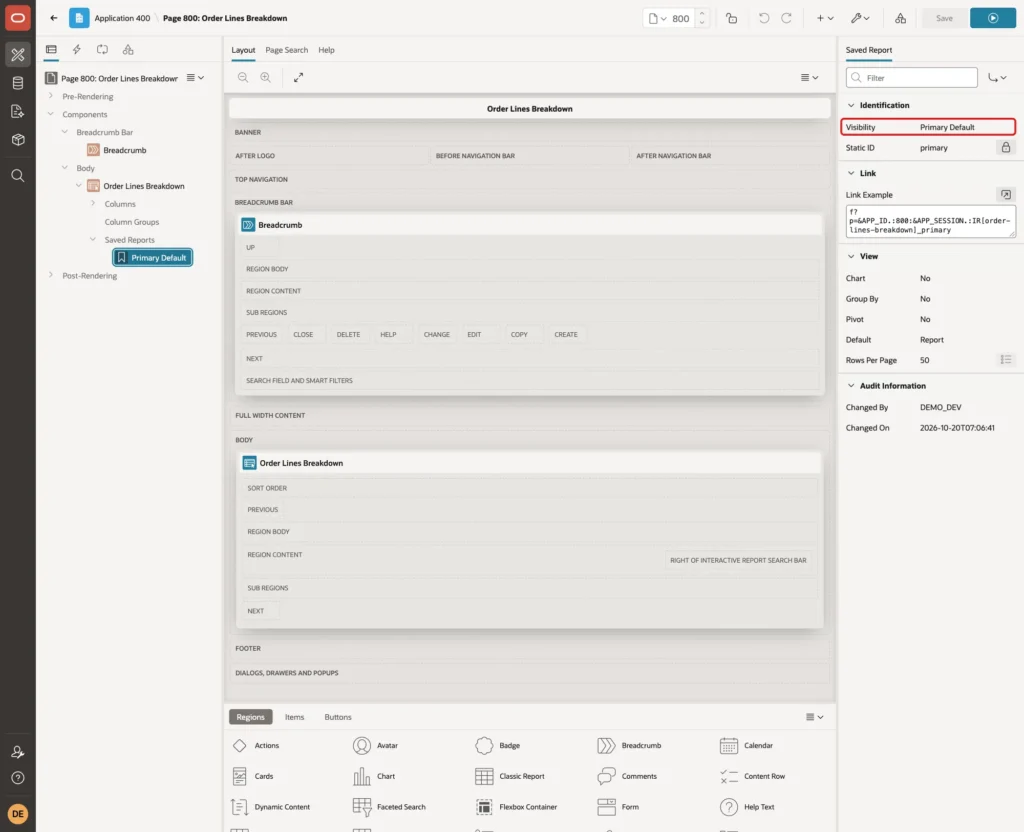
Task: Open Link Example in expanded editor icon
Action: (1006, 195)
